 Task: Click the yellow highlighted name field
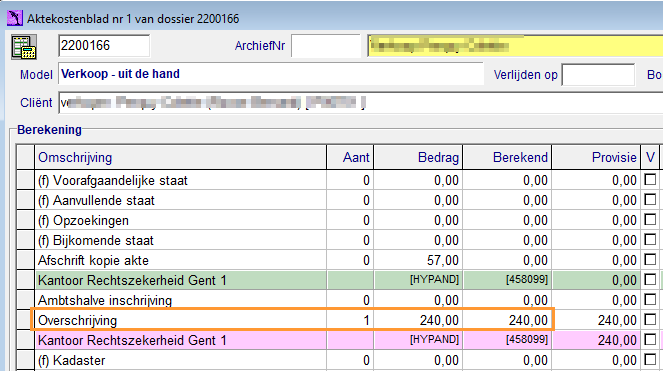(515, 46)
